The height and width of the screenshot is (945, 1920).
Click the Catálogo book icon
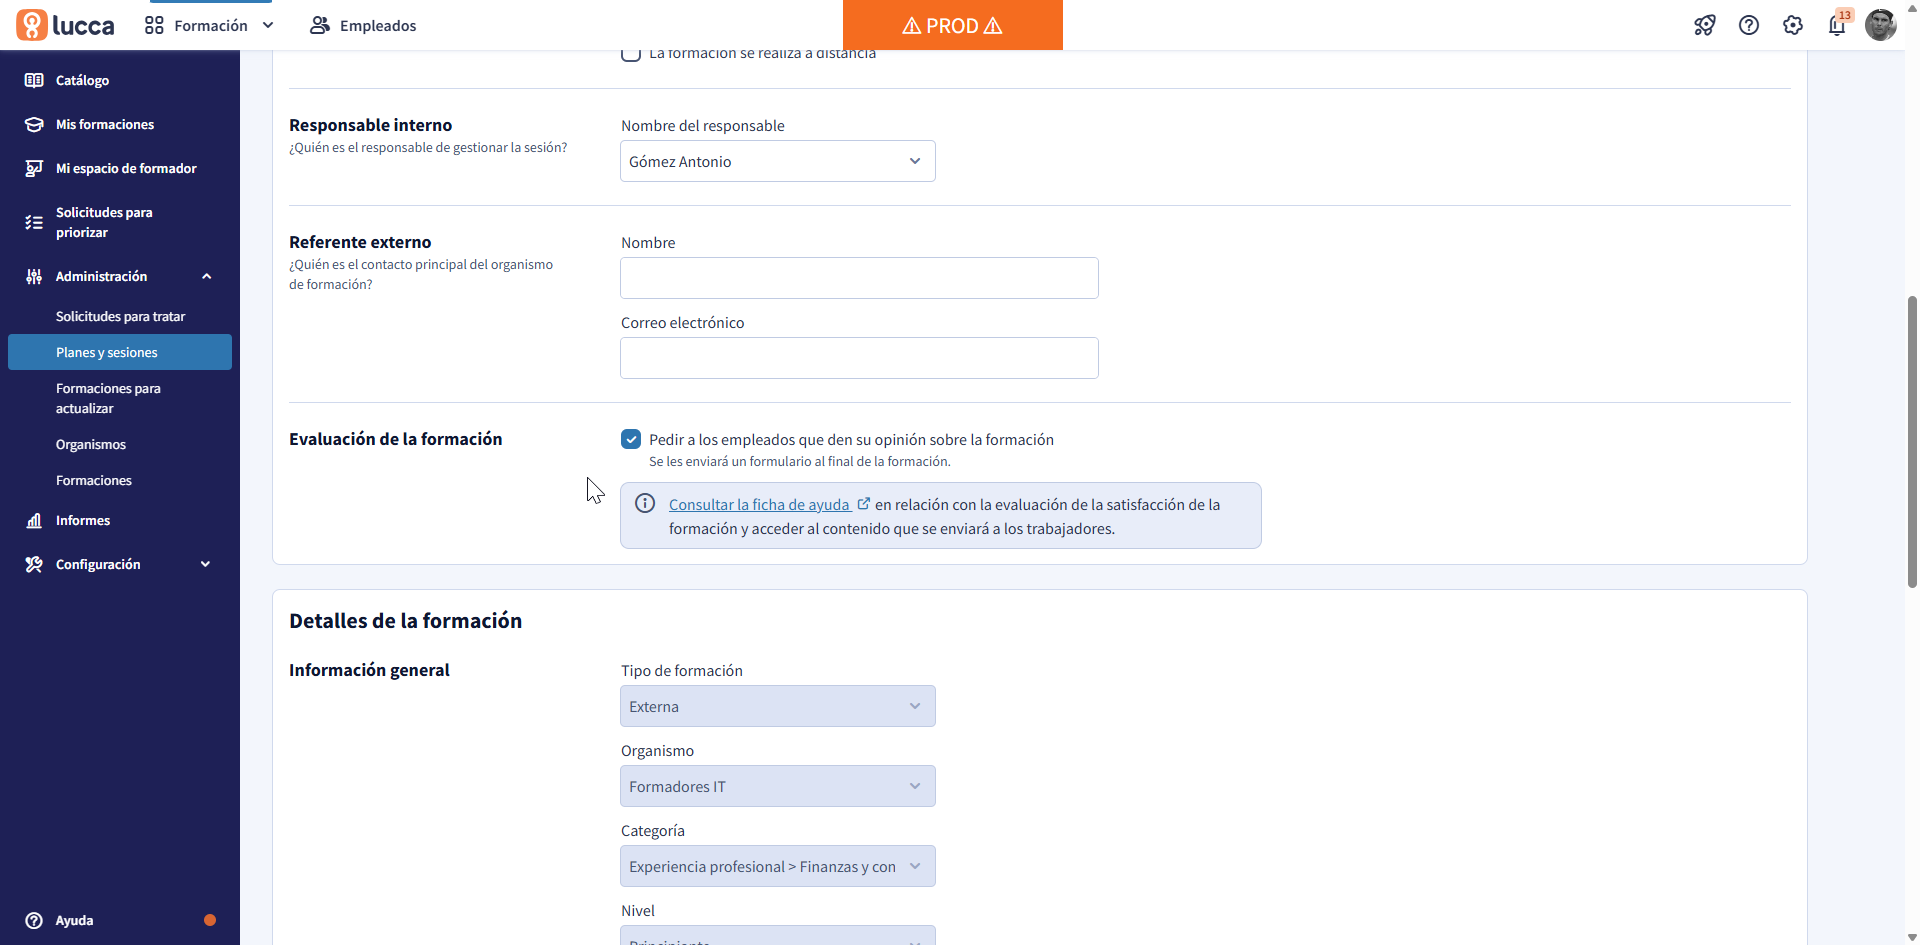tap(34, 80)
